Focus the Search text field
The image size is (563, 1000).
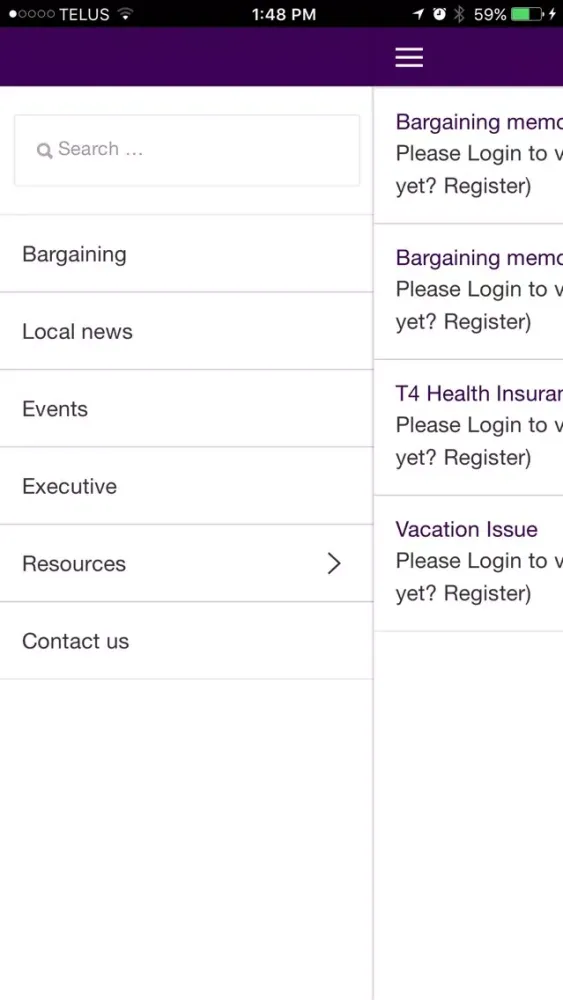[x=187, y=151]
